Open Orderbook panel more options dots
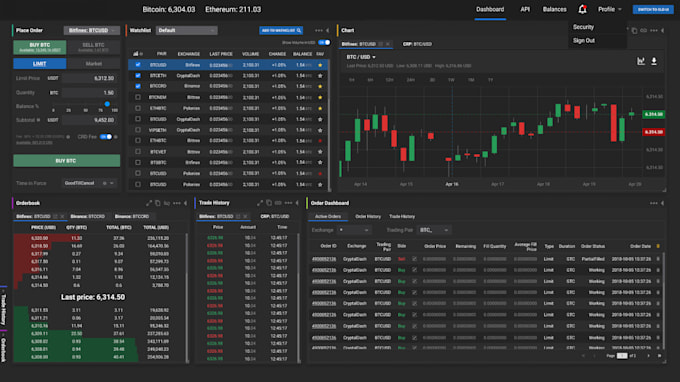Screen dimensions: 680x382 point(177,203)
